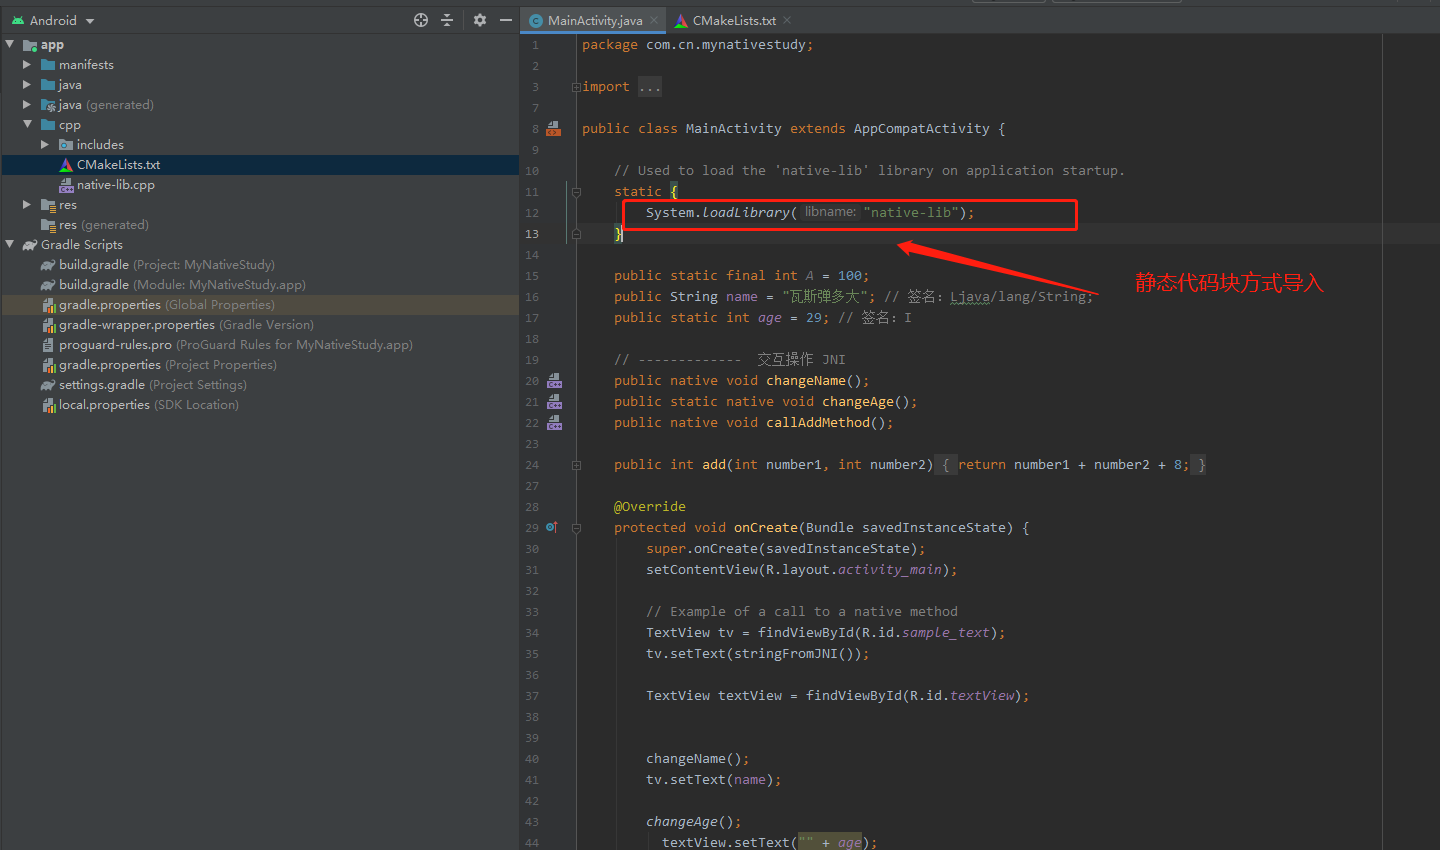Image resolution: width=1440 pixels, height=850 pixels.
Task: Open local.properties (SDK Location)
Action: tap(148, 405)
